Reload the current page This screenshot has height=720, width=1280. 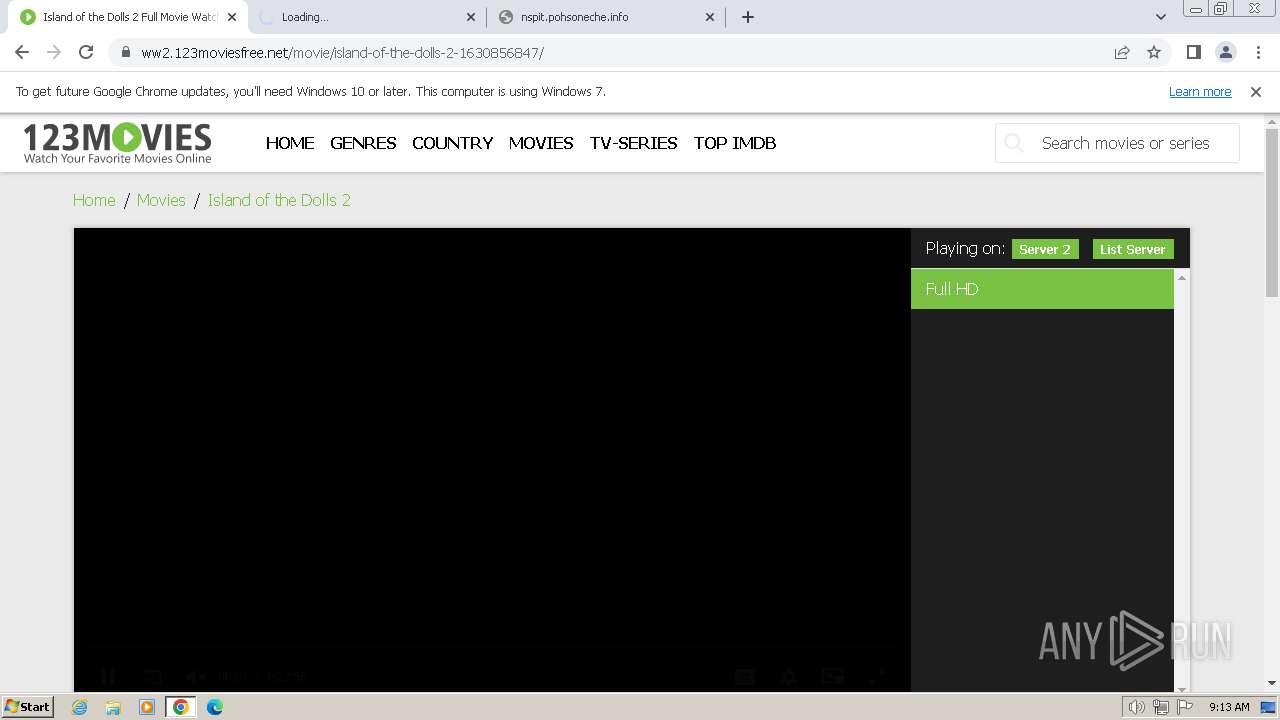click(x=86, y=52)
